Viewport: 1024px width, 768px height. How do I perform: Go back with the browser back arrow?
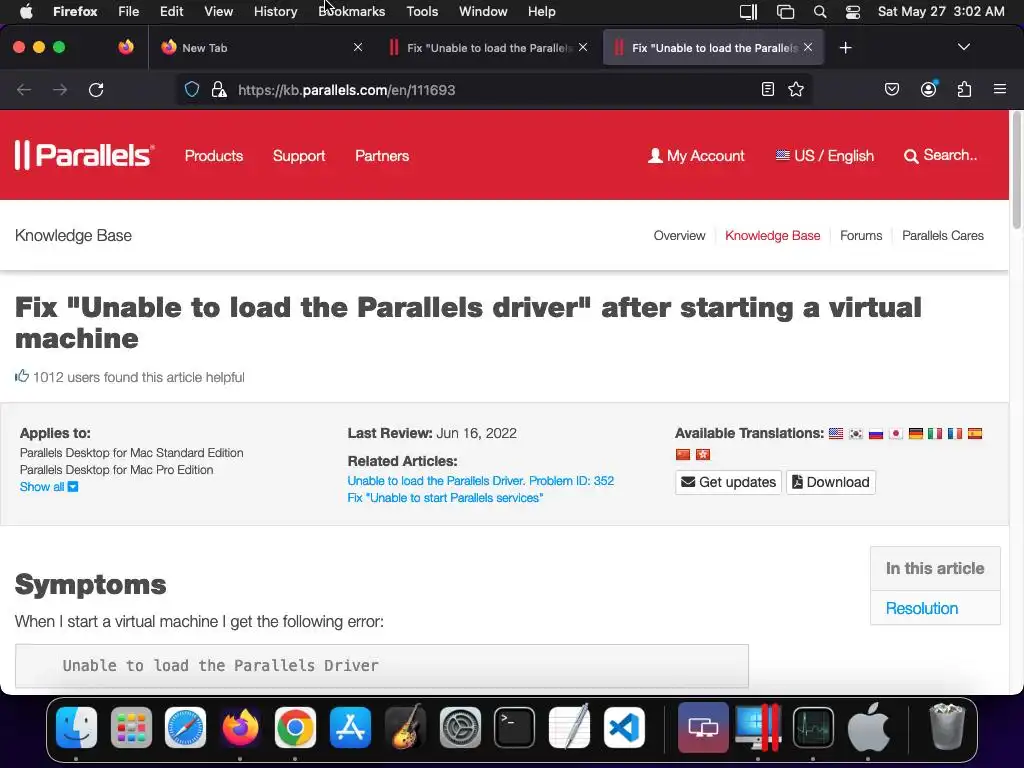(x=24, y=89)
